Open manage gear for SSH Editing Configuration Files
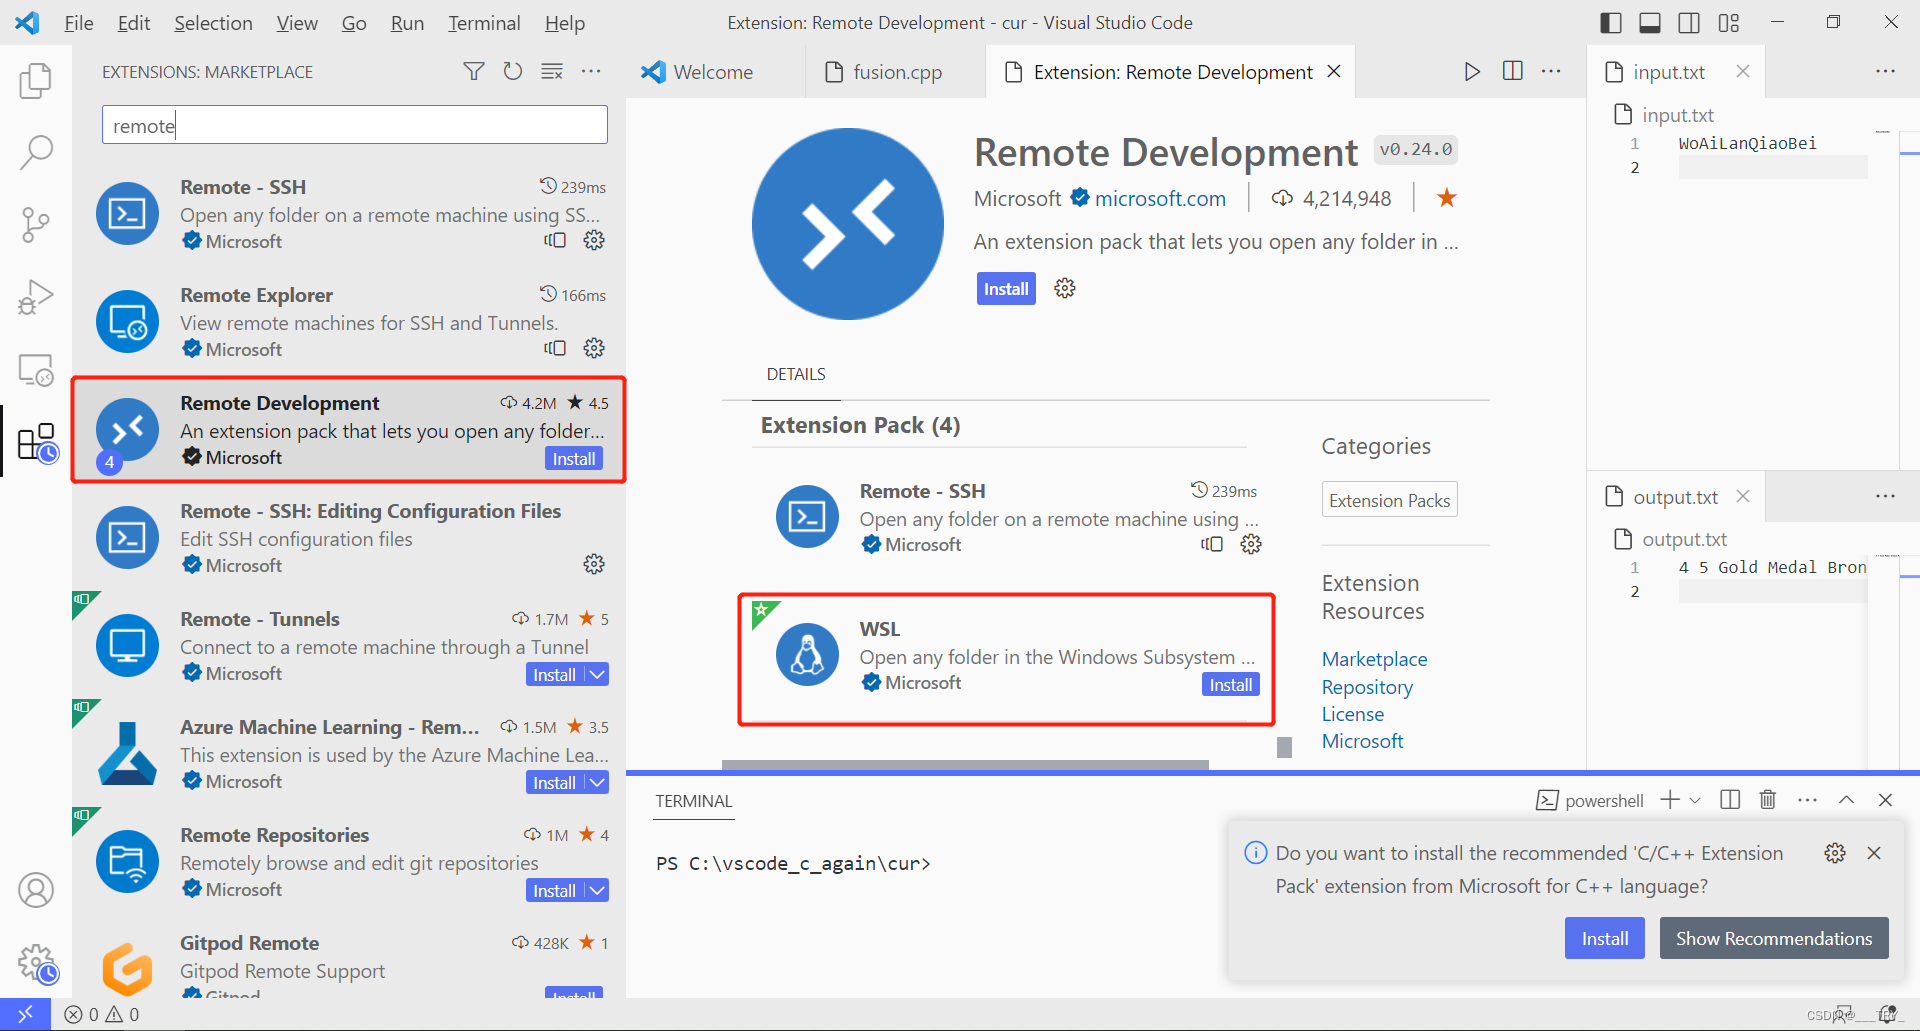This screenshot has width=1920, height=1031. pyautogui.click(x=594, y=564)
